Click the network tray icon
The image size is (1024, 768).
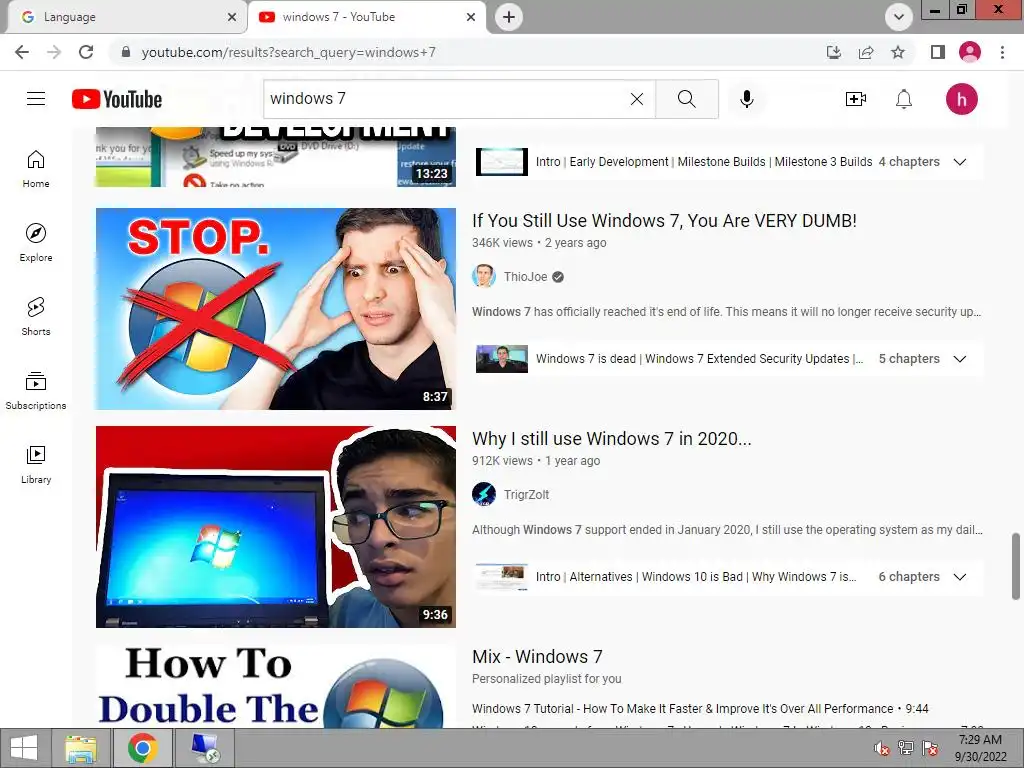[x=906, y=748]
